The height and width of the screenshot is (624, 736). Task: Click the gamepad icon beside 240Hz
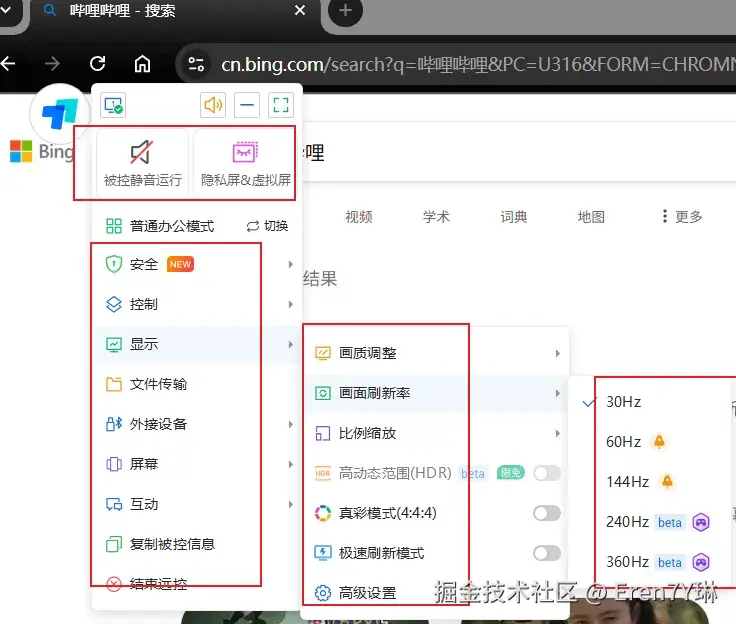click(x=701, y=522)
